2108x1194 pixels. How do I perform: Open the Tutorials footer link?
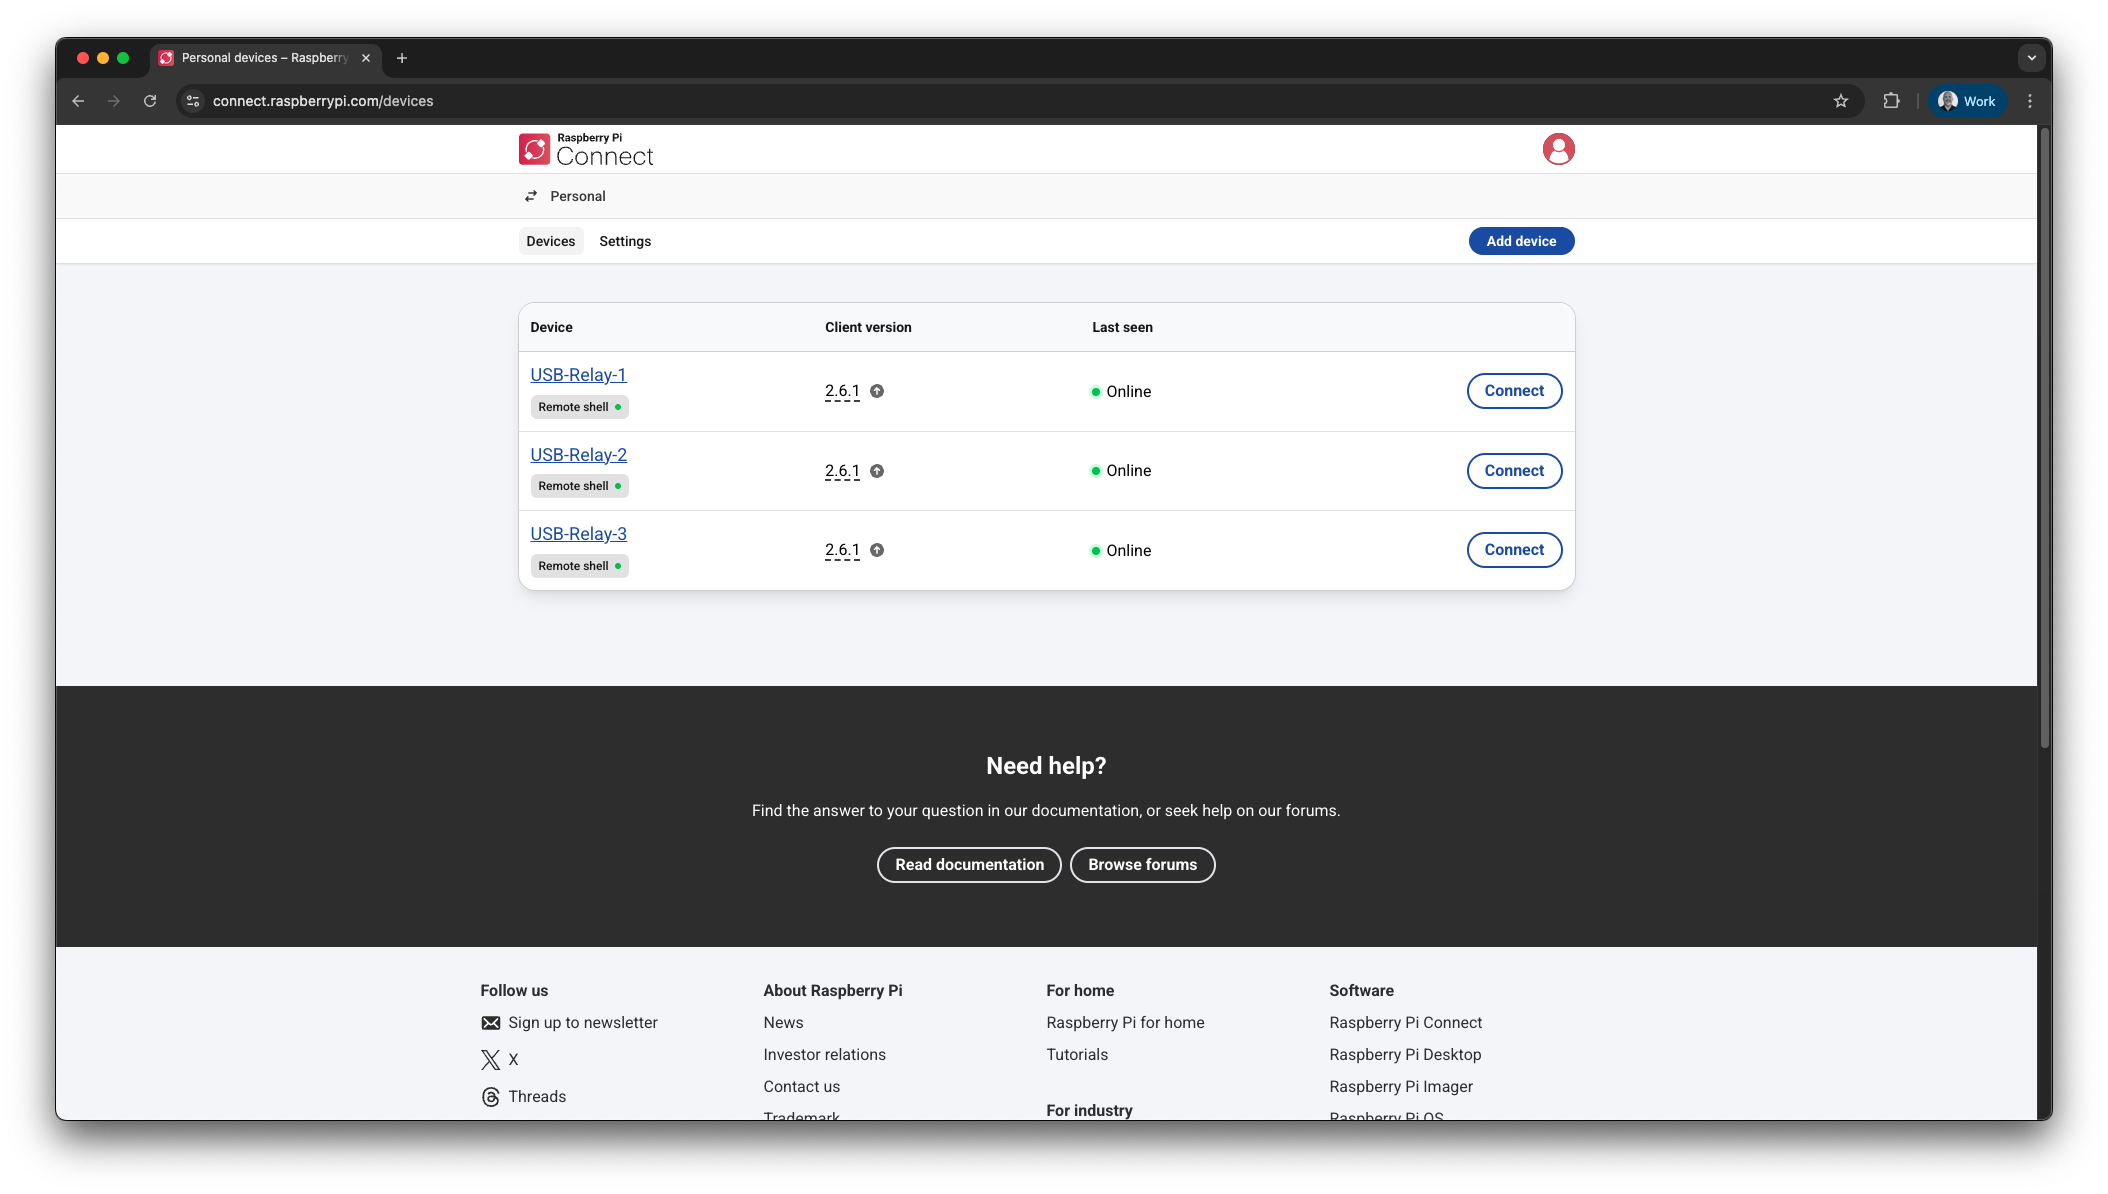tap(1077, 1055)
